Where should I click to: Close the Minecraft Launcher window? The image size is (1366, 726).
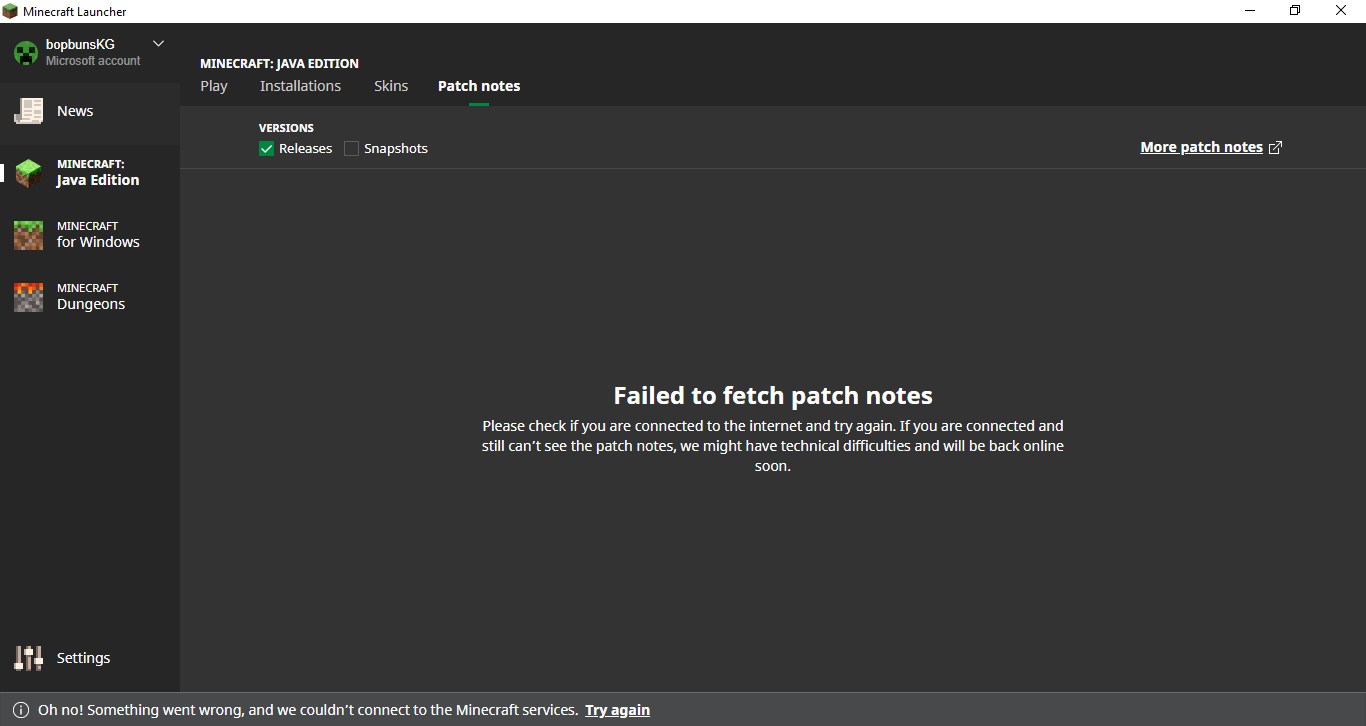(1342, 11)
